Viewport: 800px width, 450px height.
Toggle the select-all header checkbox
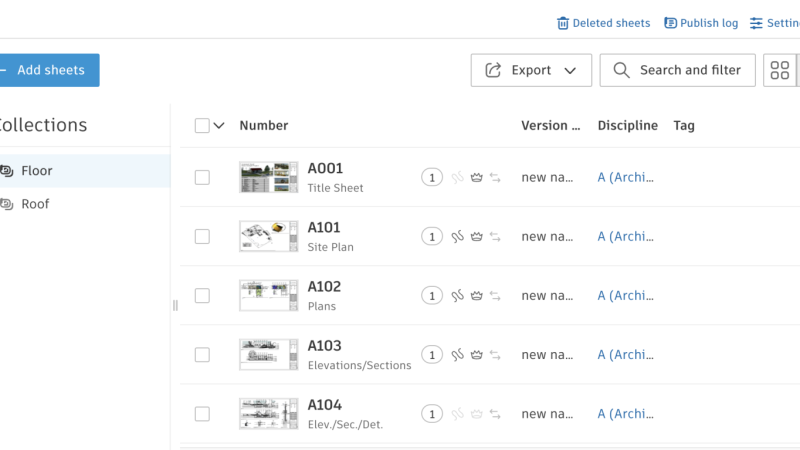(202, 126)
